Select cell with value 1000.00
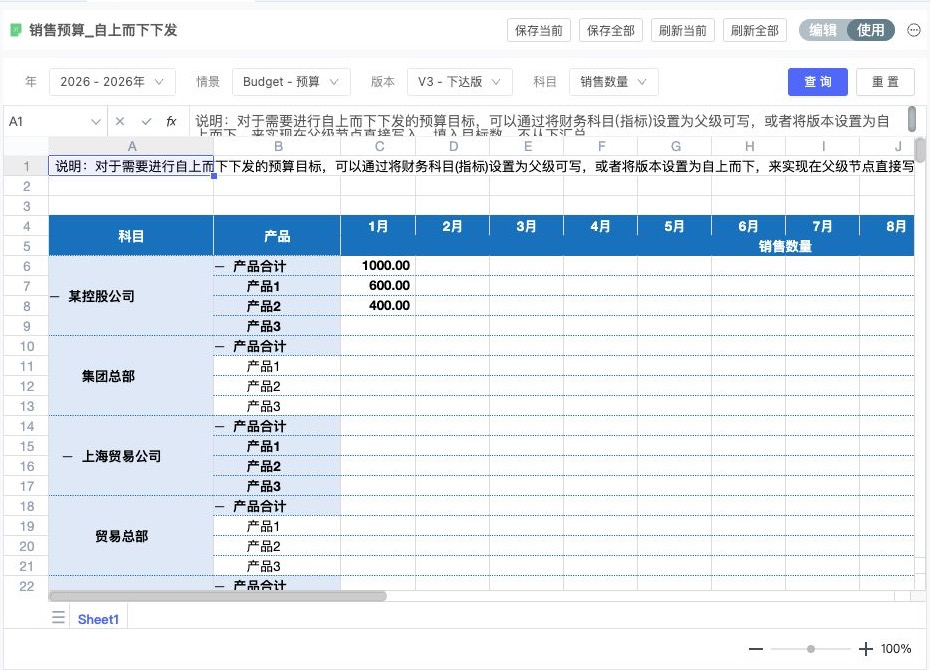930x670 pixels. coord(378,266)
